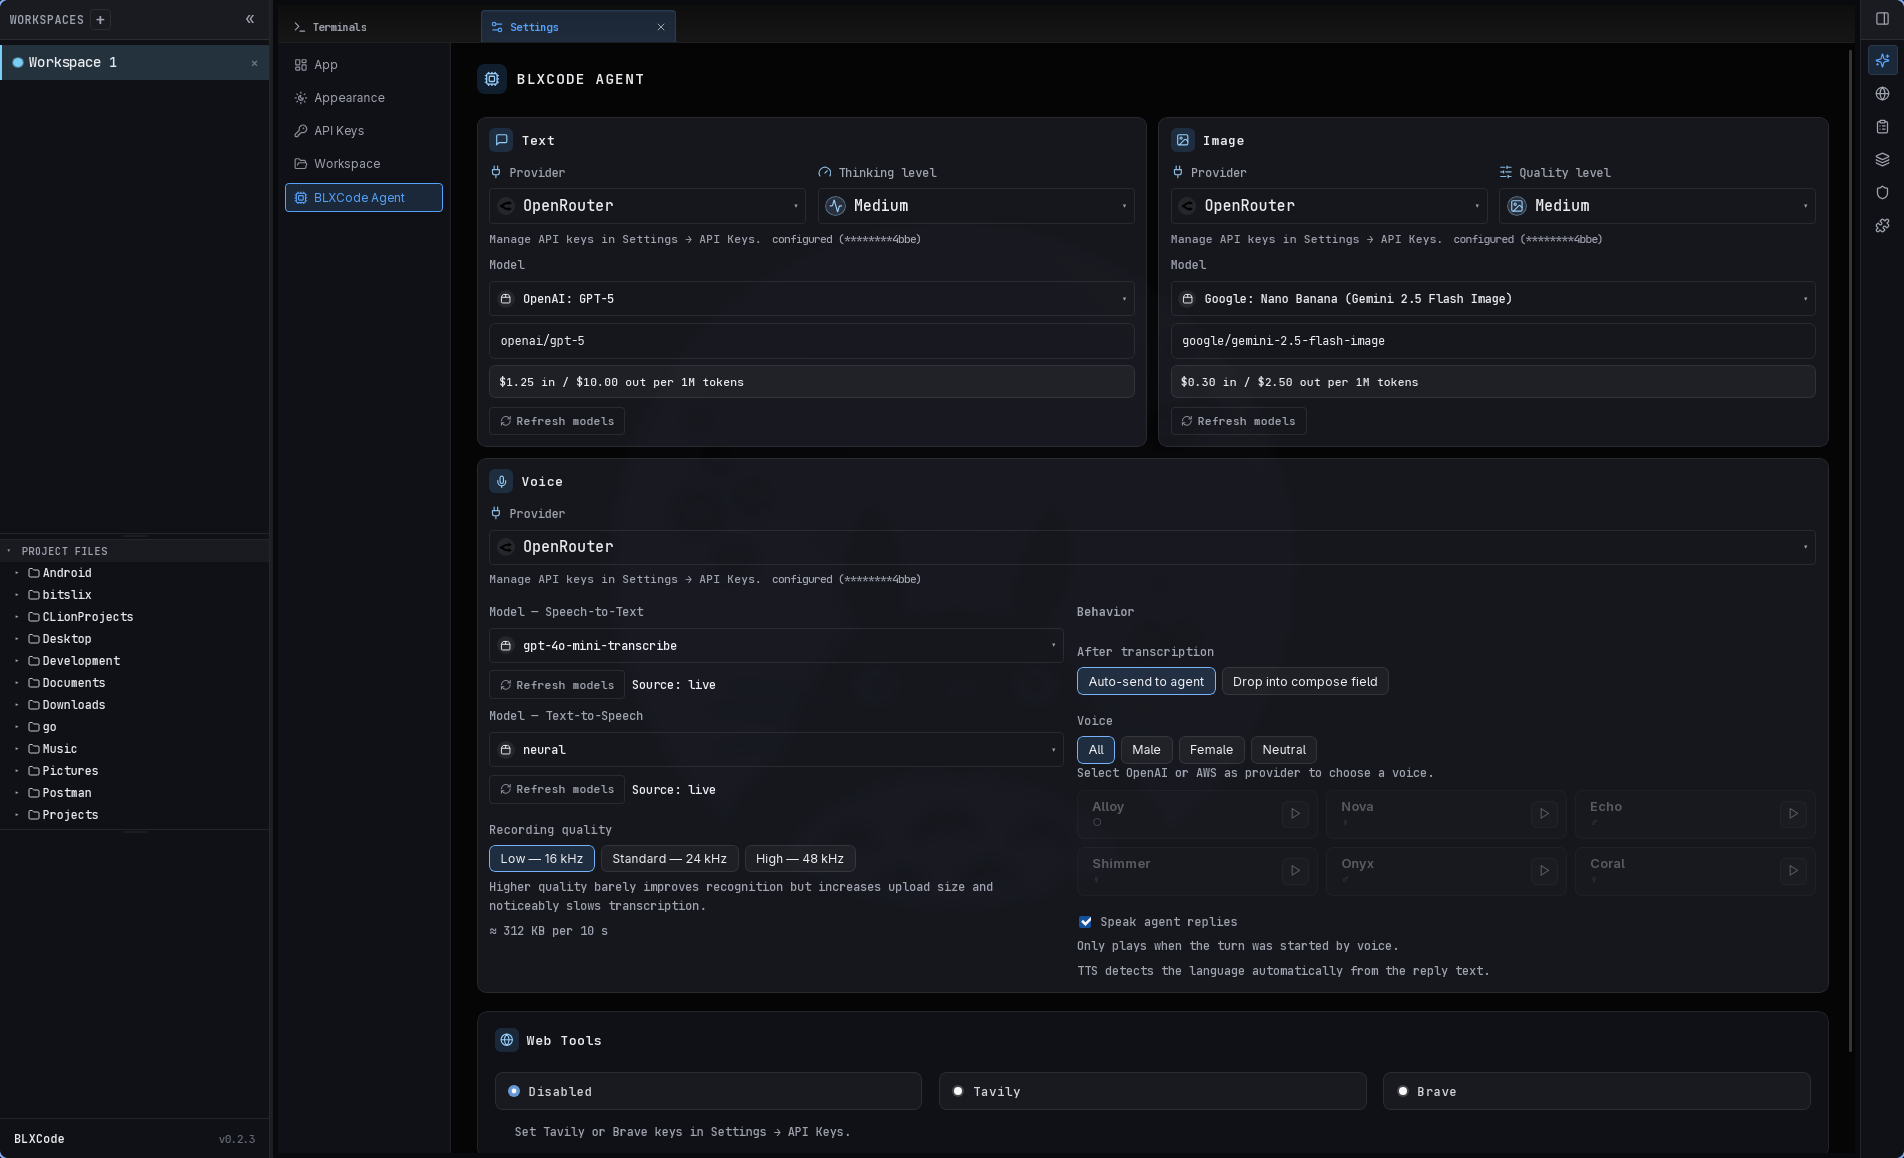Open the puzzle piece extensions panel

tap(1882, 226)
